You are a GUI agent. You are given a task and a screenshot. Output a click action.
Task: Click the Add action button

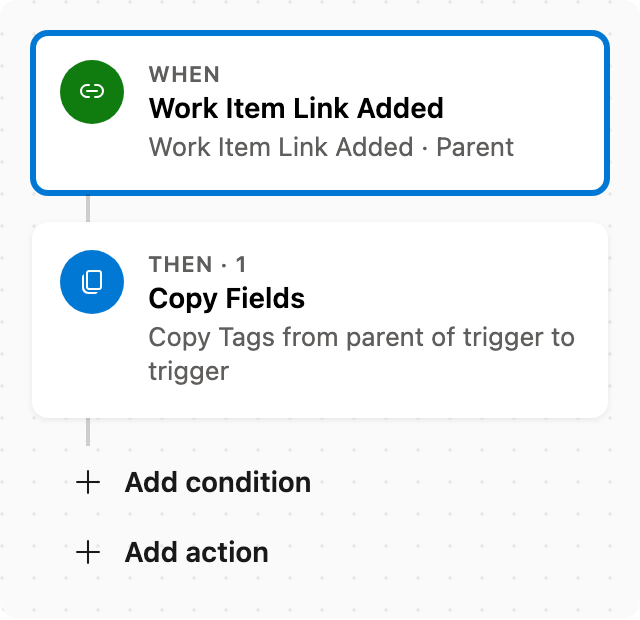click(x=172, y=552)
